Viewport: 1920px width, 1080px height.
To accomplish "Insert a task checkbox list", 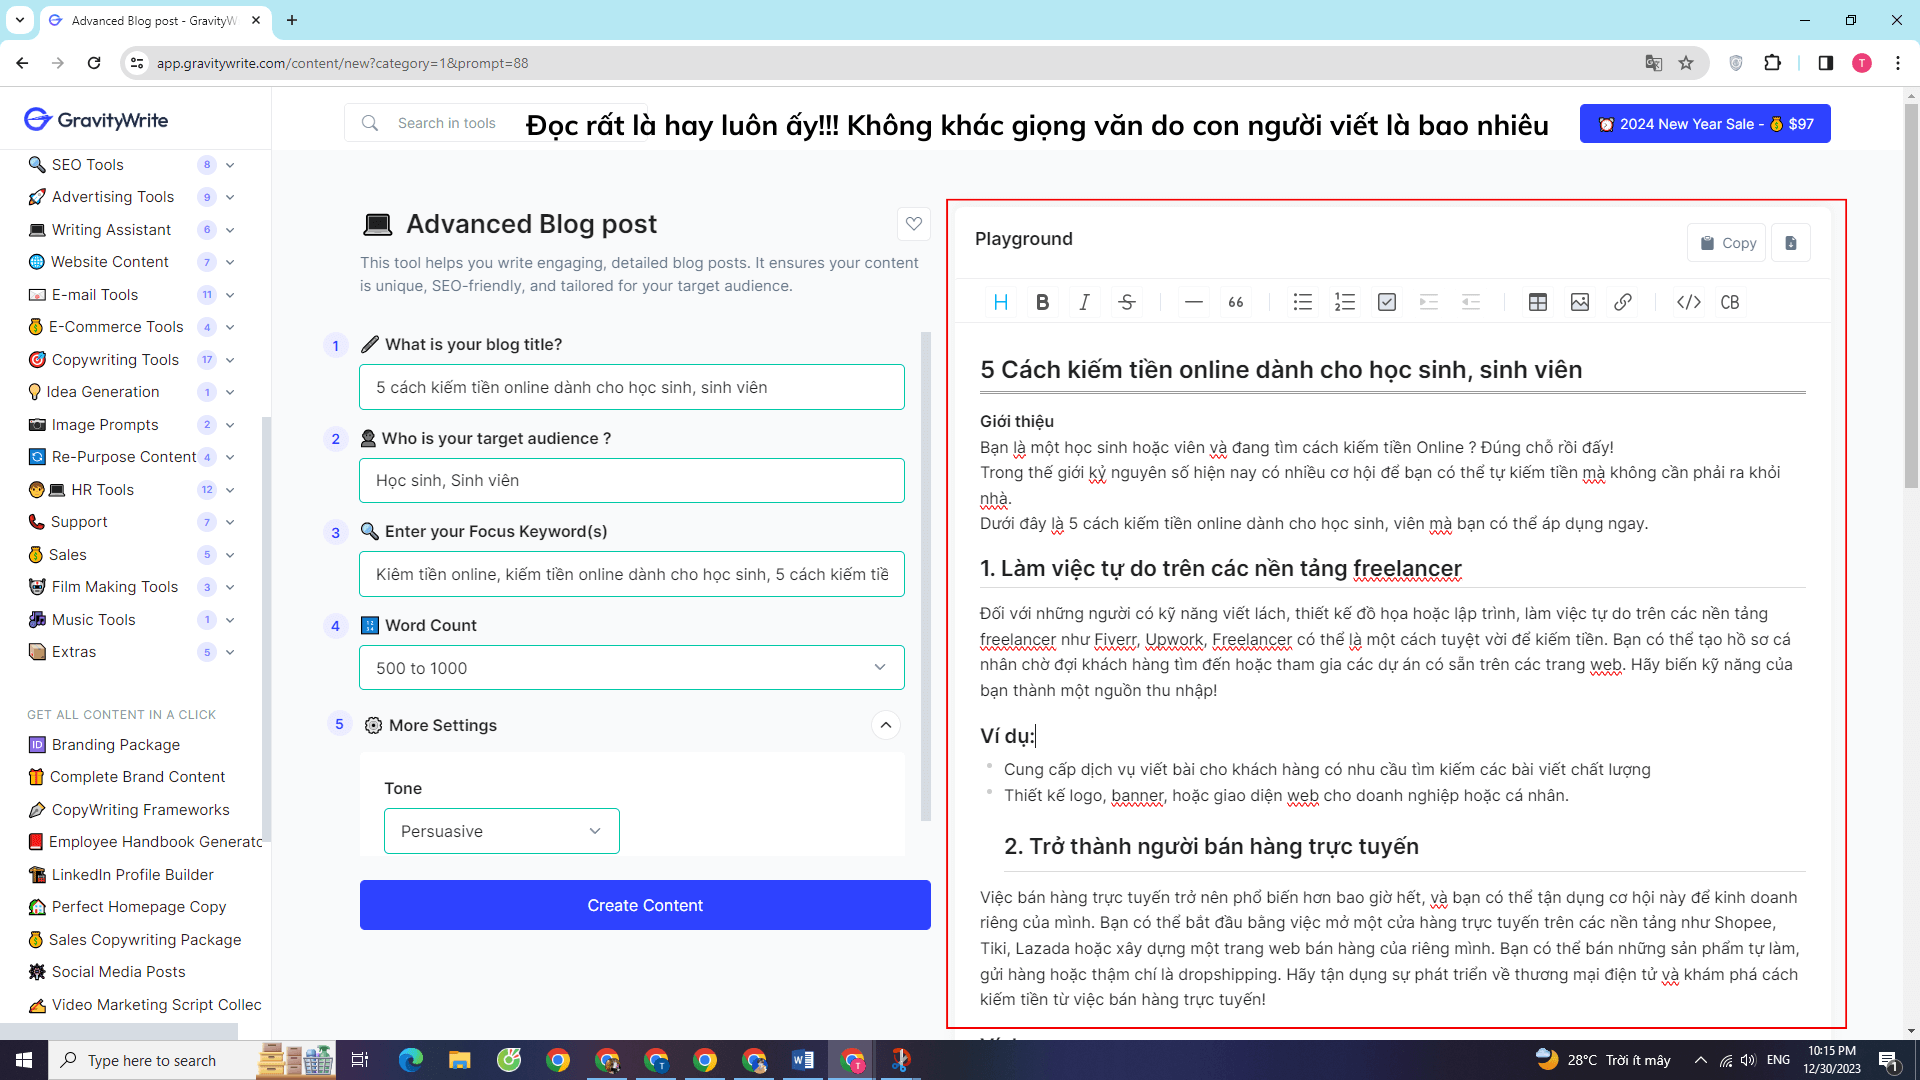I will click(x=1387, y=302).
